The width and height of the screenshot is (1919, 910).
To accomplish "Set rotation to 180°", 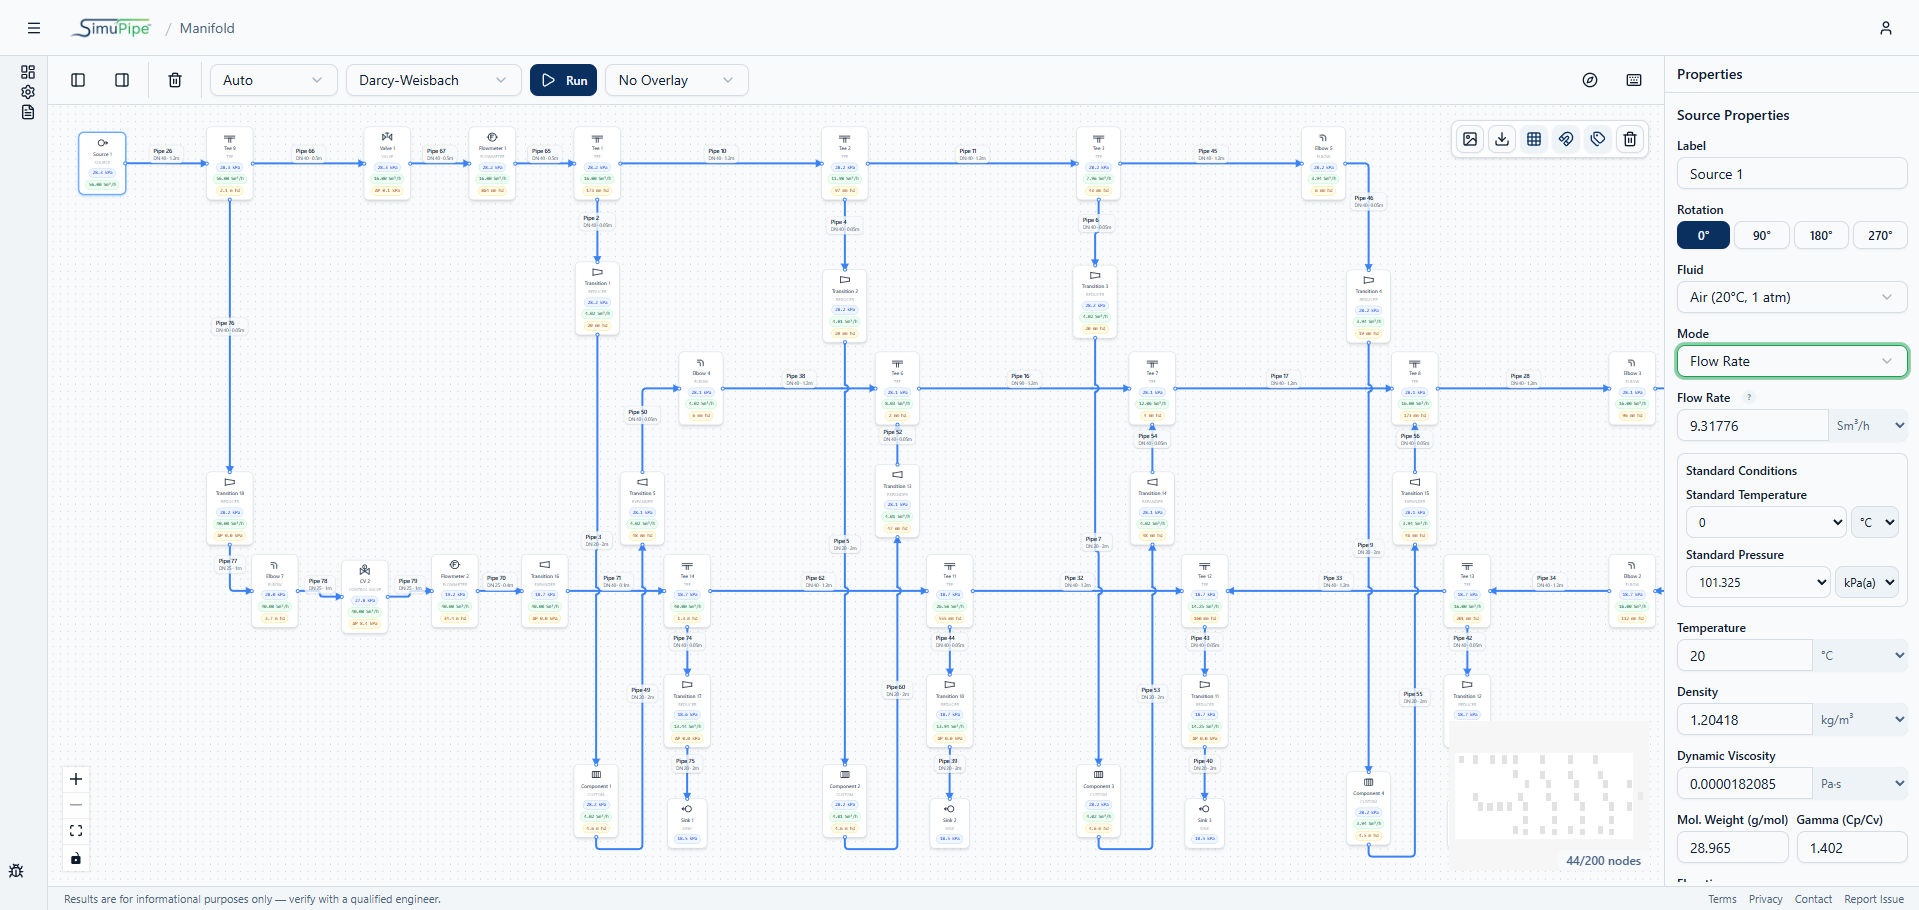I will click(x=1821, y=235).
